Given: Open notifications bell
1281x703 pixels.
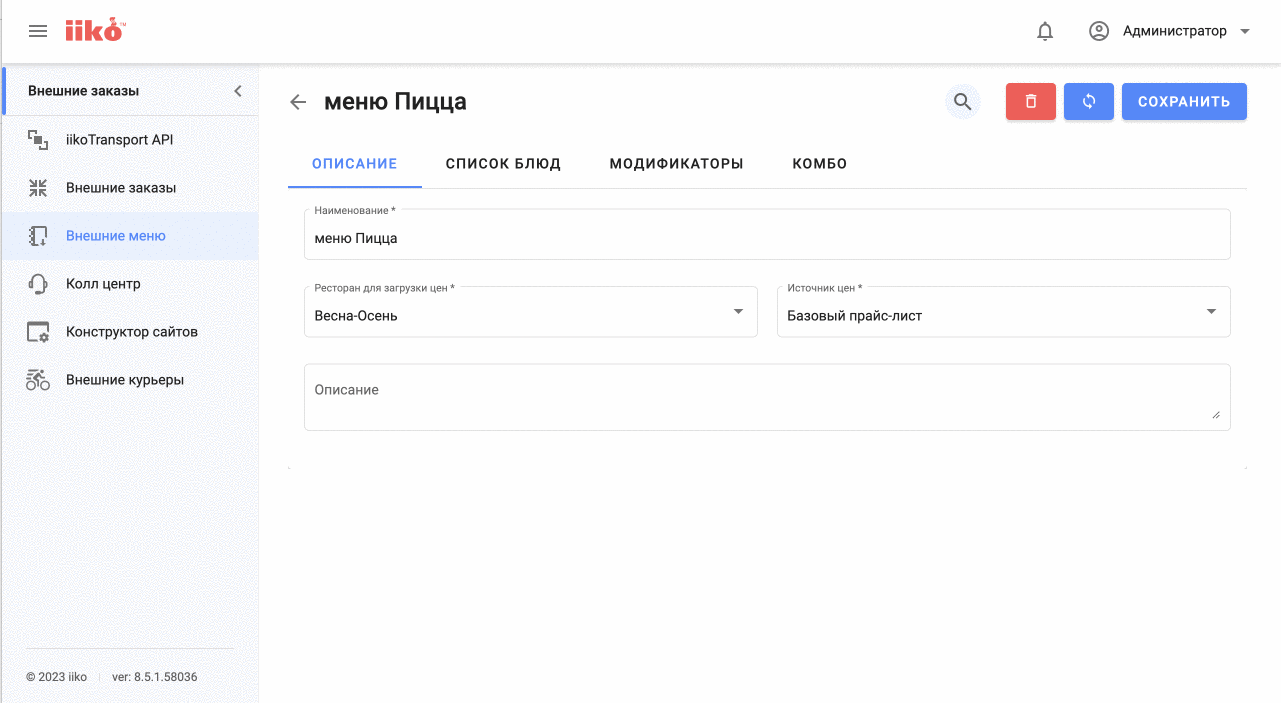Looking at the screenshot, I should [x=1045, y=32].
